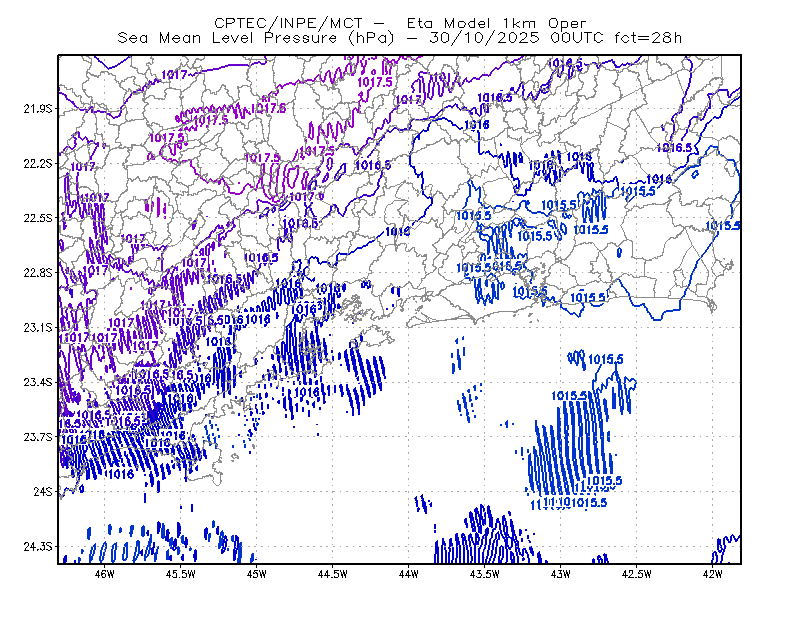Pick the 45W longitude axis label

pos(257,574)
